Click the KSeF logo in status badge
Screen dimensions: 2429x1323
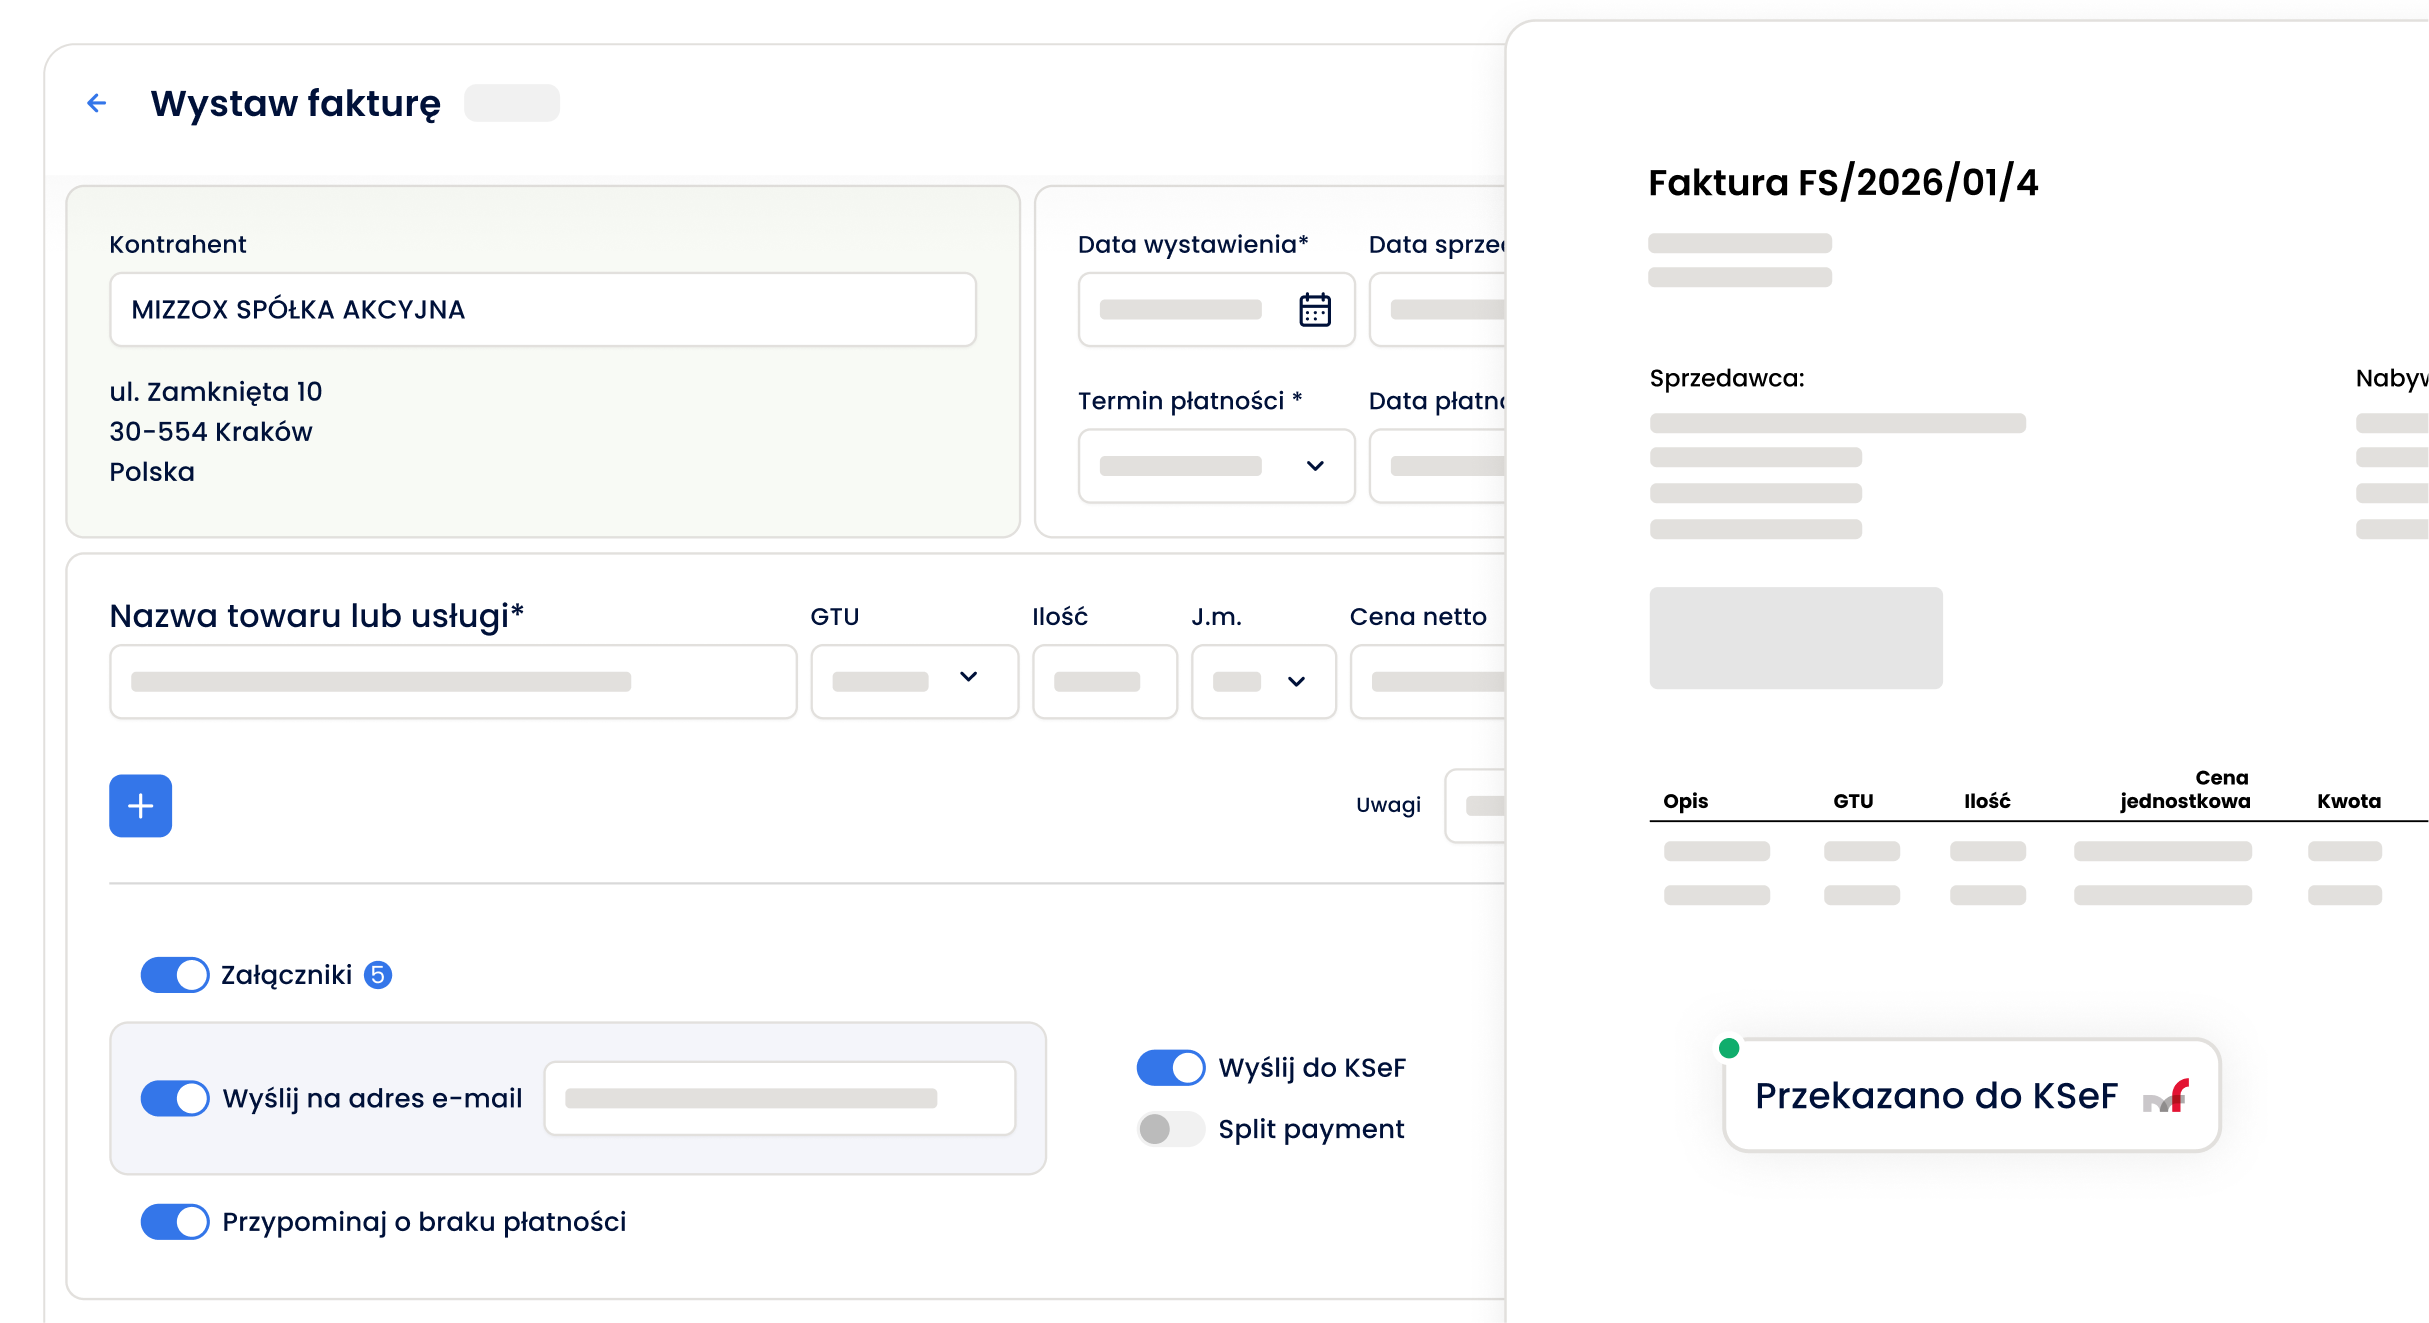[x=2166, y=1096]
